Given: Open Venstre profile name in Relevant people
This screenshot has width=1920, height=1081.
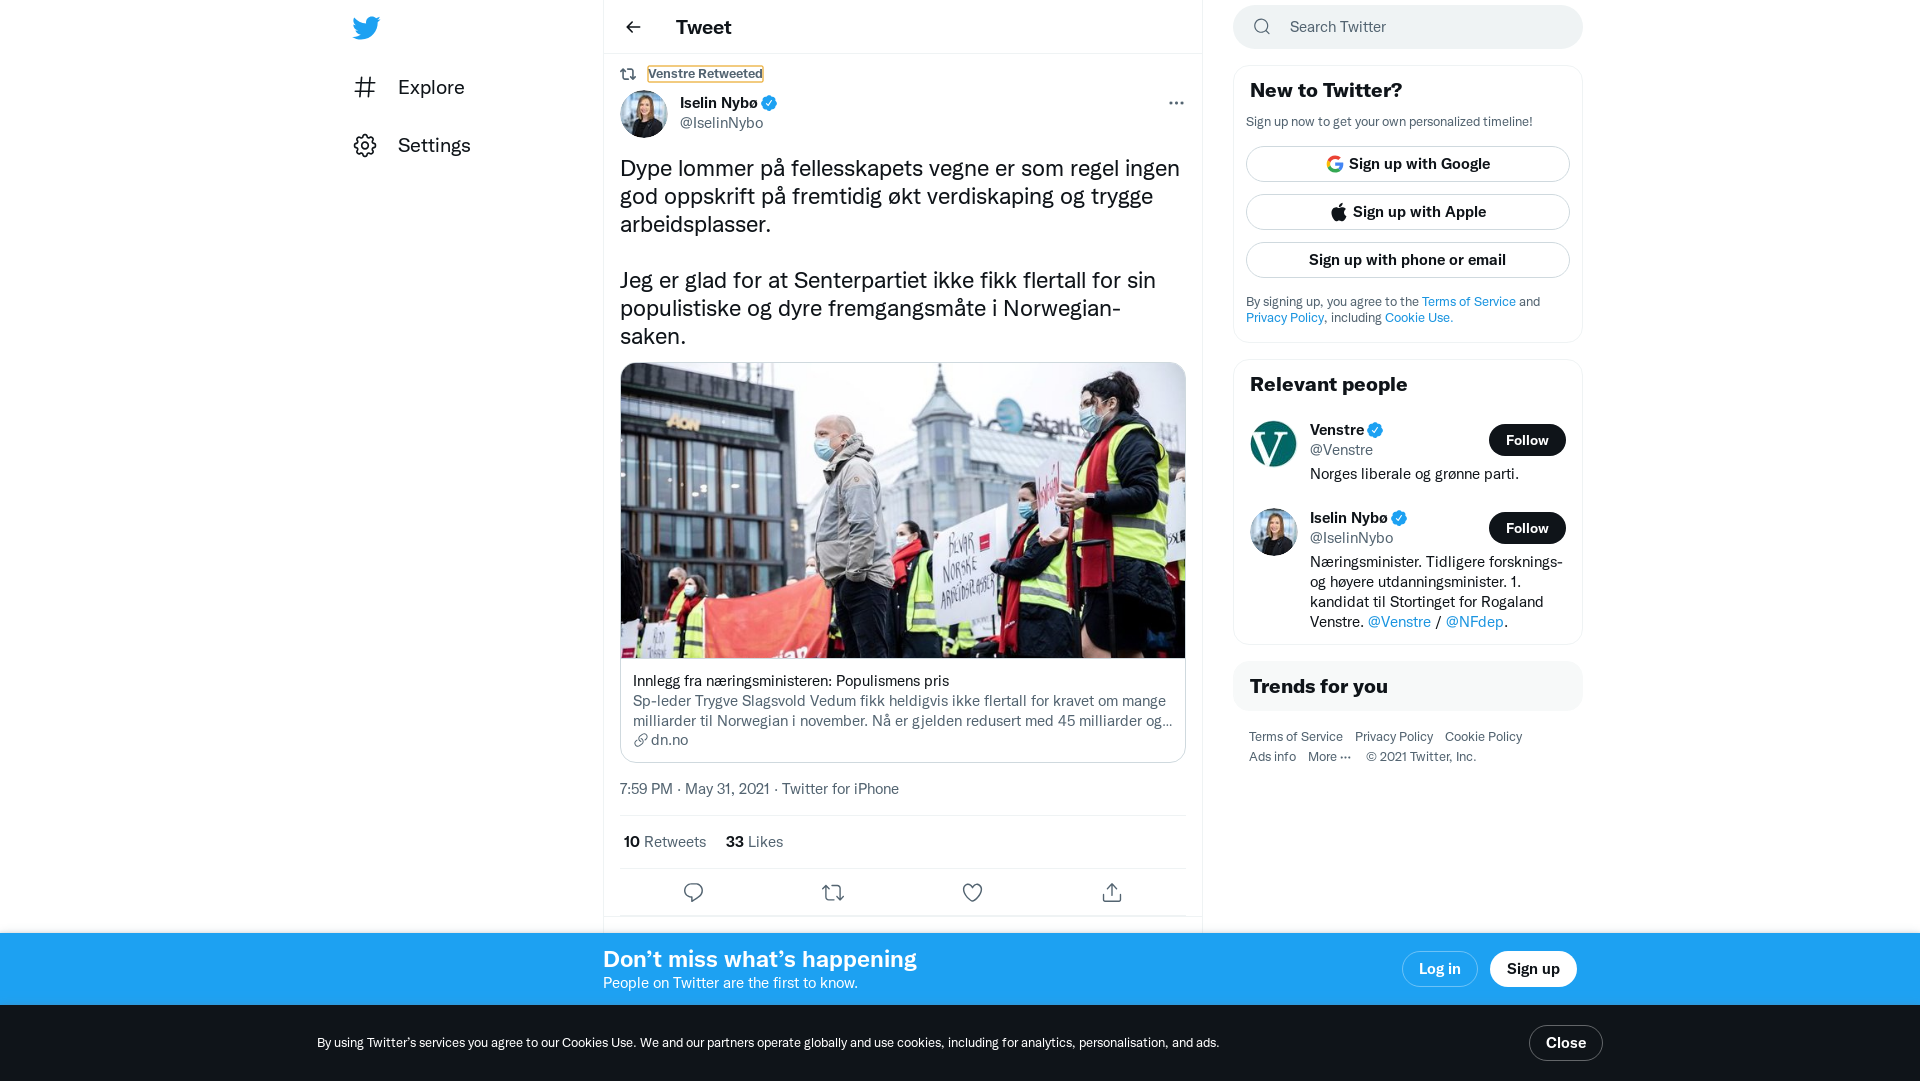Looking at the screenshot, I should (1337, 430).
